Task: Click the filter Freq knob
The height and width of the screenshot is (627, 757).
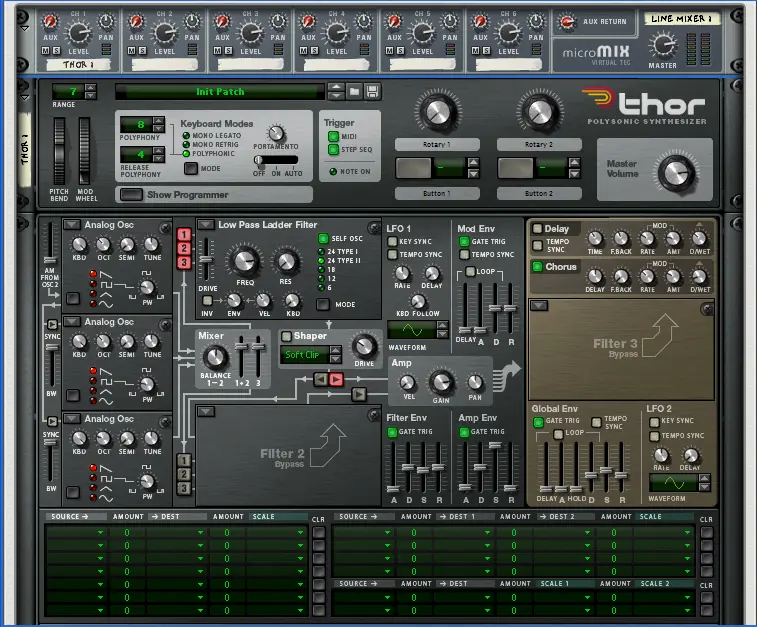Action: [244, 261]
